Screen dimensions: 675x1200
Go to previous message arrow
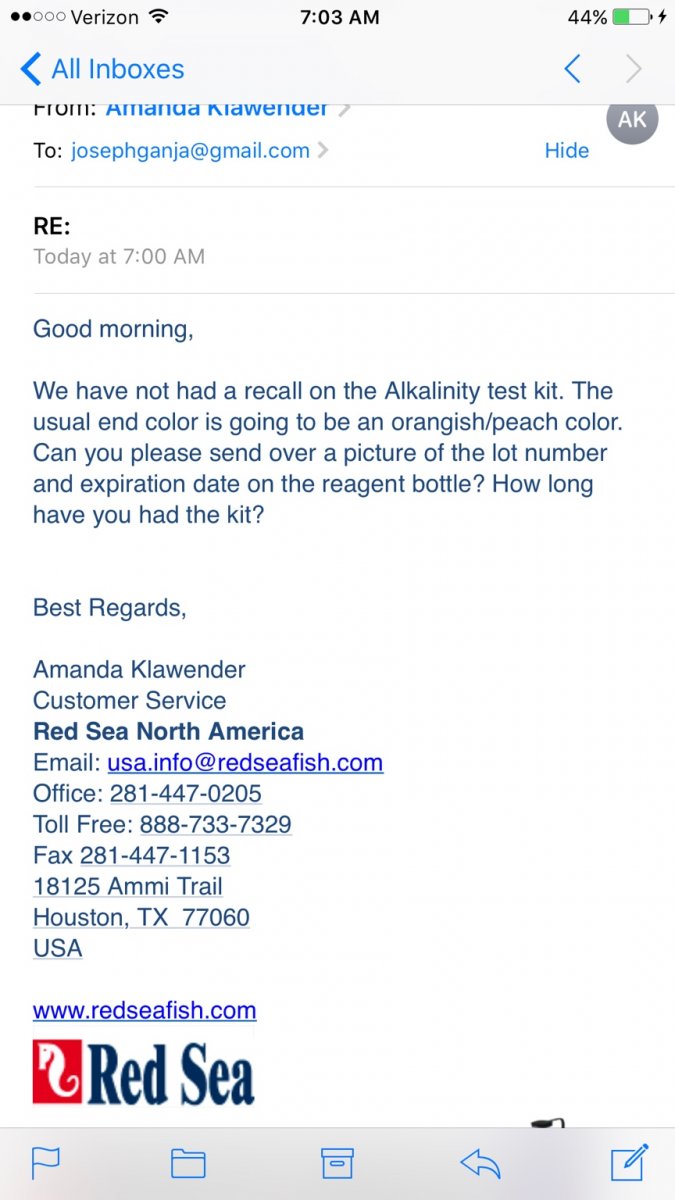point(572,69)
